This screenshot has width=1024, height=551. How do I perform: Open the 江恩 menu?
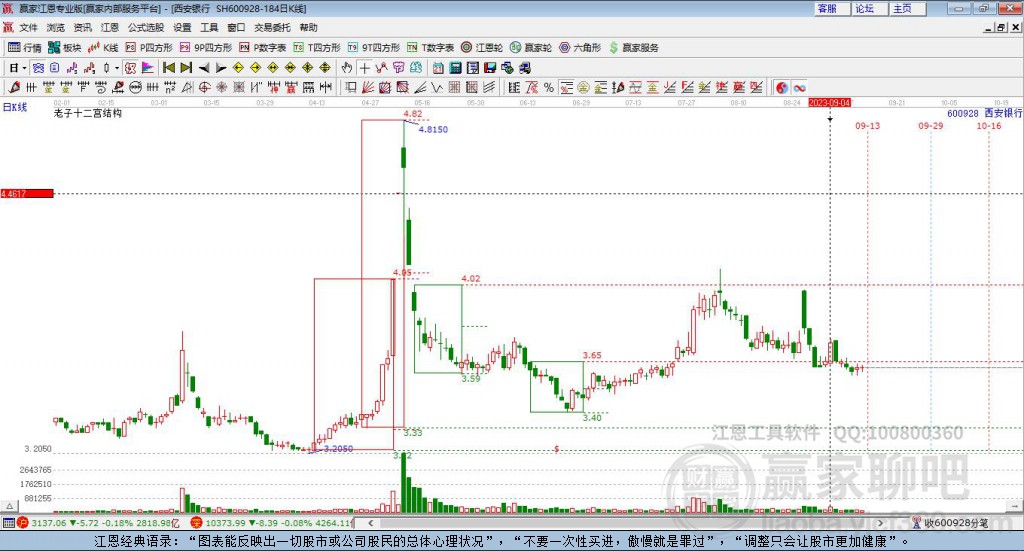tap(110, 27)
